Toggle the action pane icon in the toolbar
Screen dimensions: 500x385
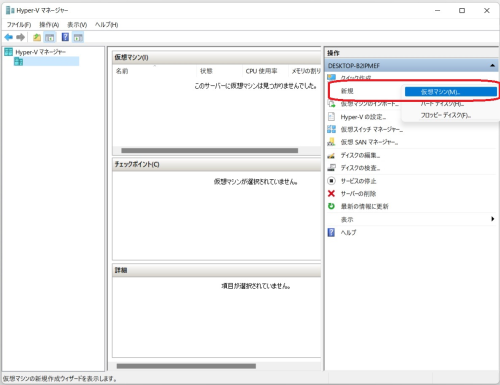78,37
